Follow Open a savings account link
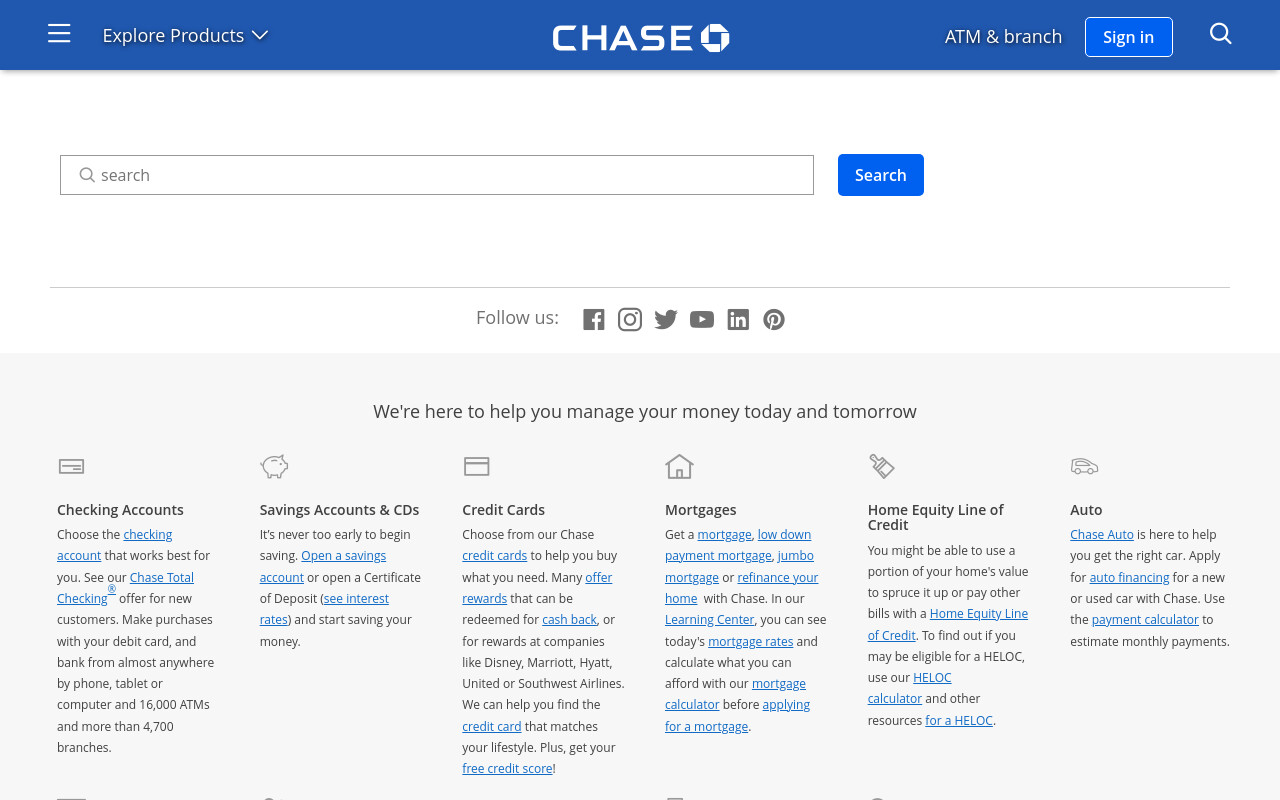Screen dimensions: 1280x800 pos(322,566)
